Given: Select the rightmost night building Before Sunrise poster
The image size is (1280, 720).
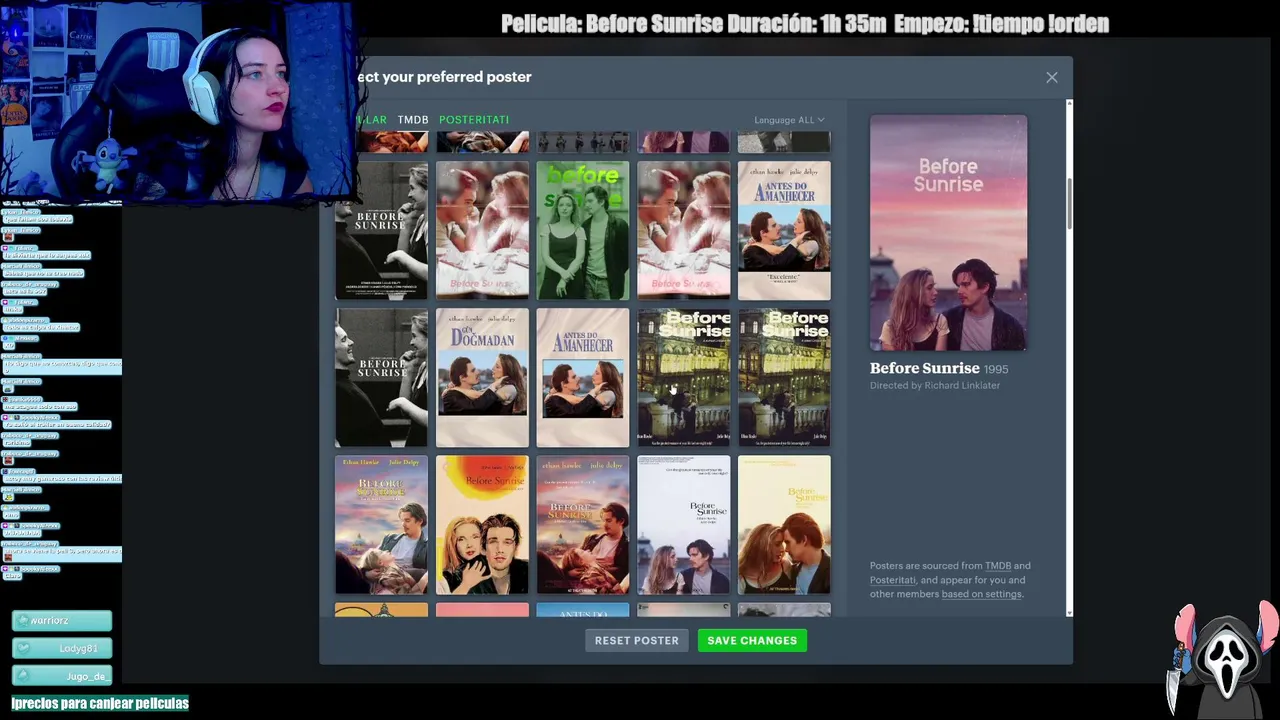Looking at the screenshot, I should [x=784, y=377].
